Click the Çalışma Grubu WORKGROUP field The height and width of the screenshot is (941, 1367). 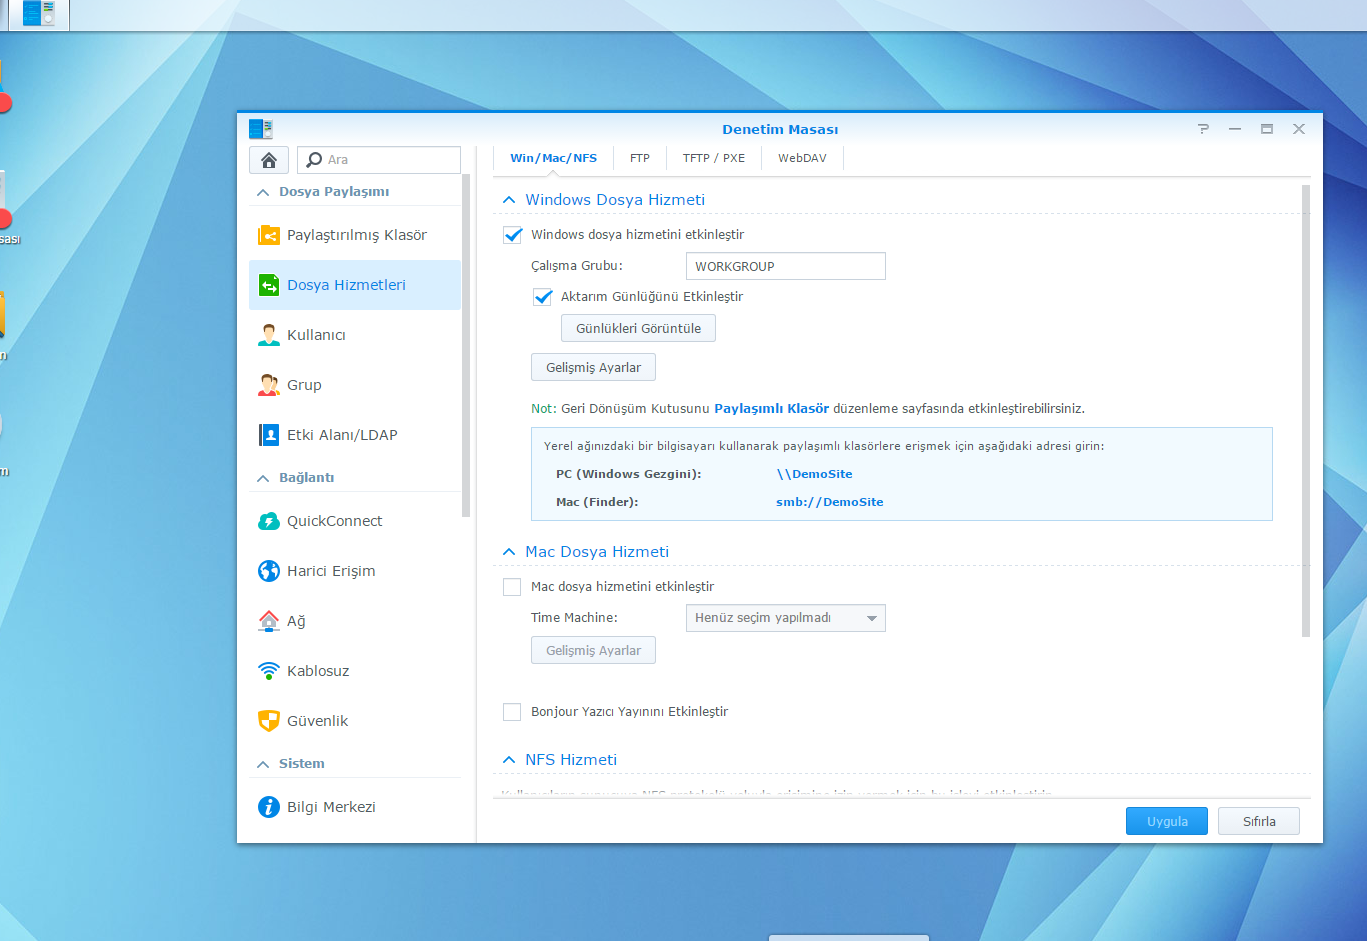click(x=785, y=267)
